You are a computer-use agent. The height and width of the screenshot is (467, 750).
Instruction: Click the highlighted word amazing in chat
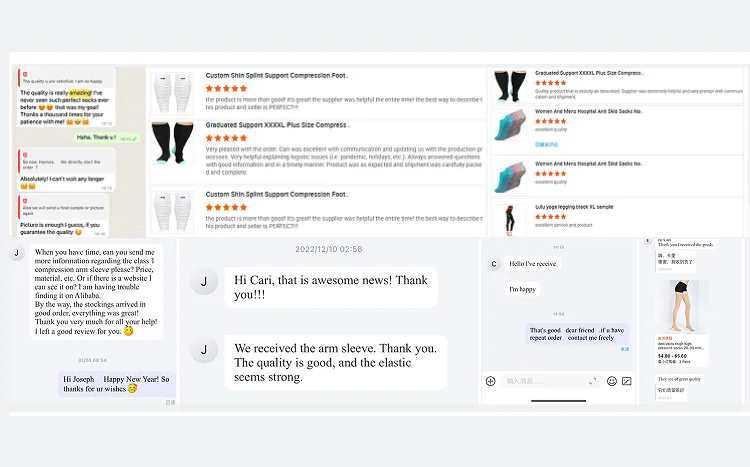(x=80, y=93)
